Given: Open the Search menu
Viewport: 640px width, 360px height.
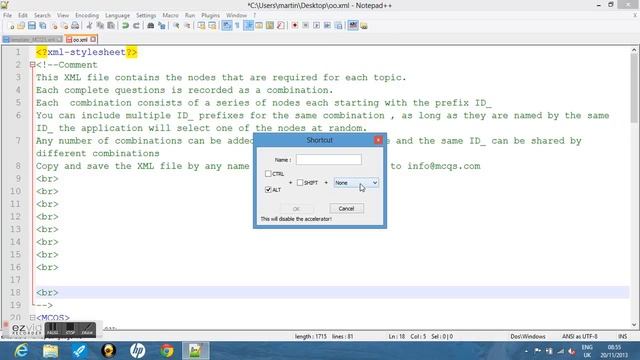Looking at the screenshot, I should tap(42, 16).
